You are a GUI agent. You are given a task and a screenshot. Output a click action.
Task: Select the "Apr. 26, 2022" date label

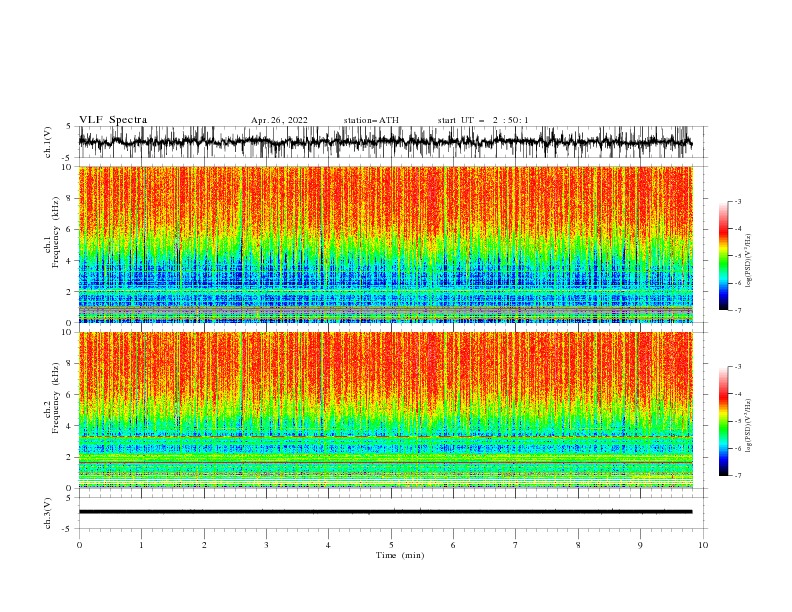(279, 120)
